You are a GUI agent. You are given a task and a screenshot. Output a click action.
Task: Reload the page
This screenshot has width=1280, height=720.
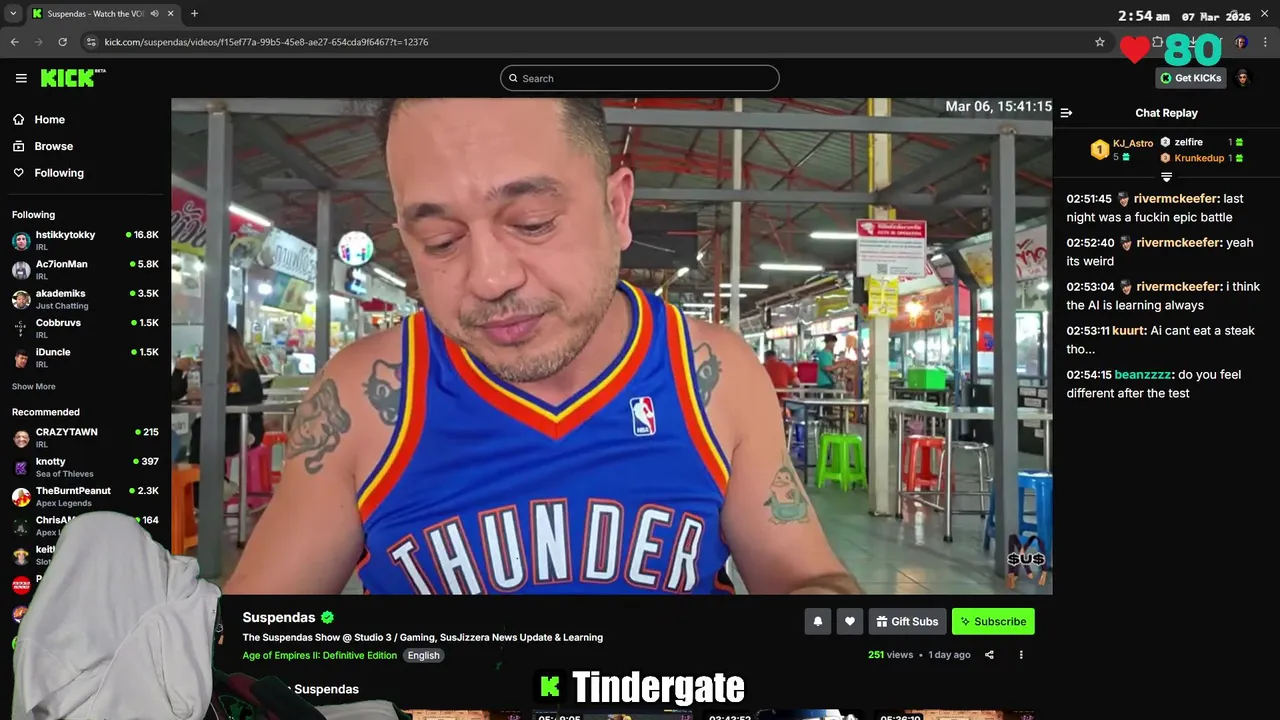[62, 42]
